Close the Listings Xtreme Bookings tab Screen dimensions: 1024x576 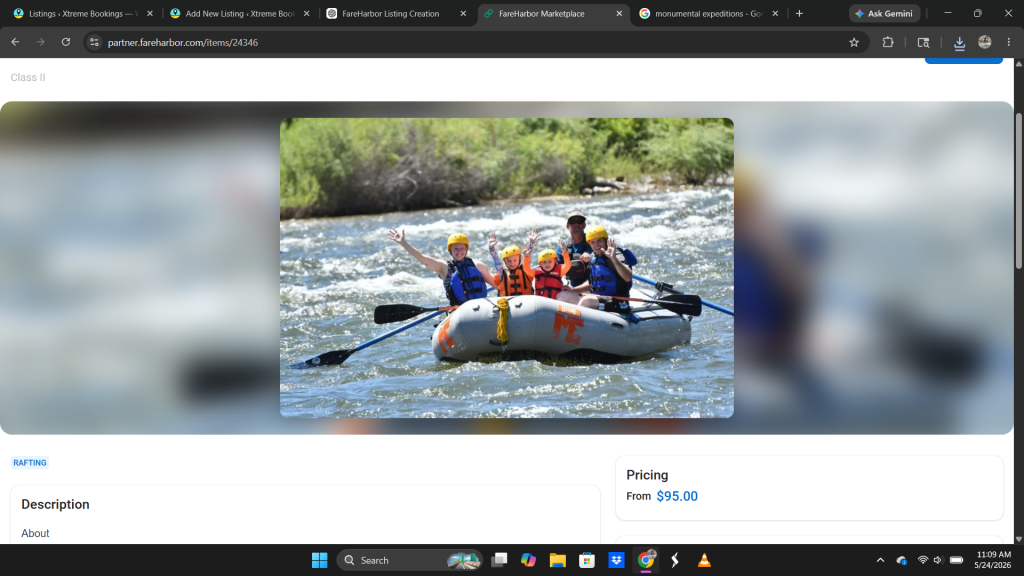tap(150, 13)
